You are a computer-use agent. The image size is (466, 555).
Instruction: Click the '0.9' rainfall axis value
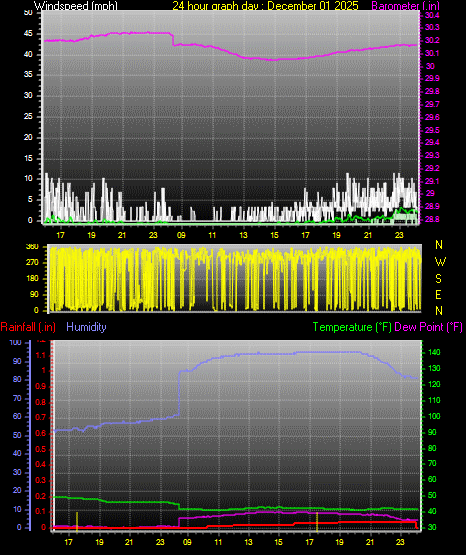(x=41, y=386)
